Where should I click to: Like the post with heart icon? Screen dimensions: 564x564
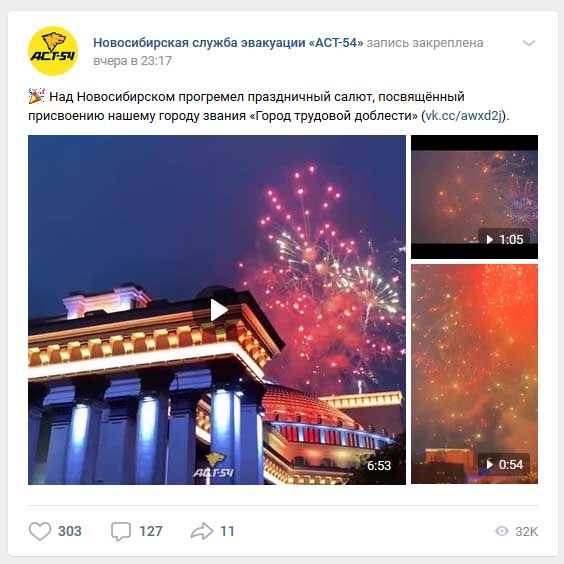pos(40,531)
